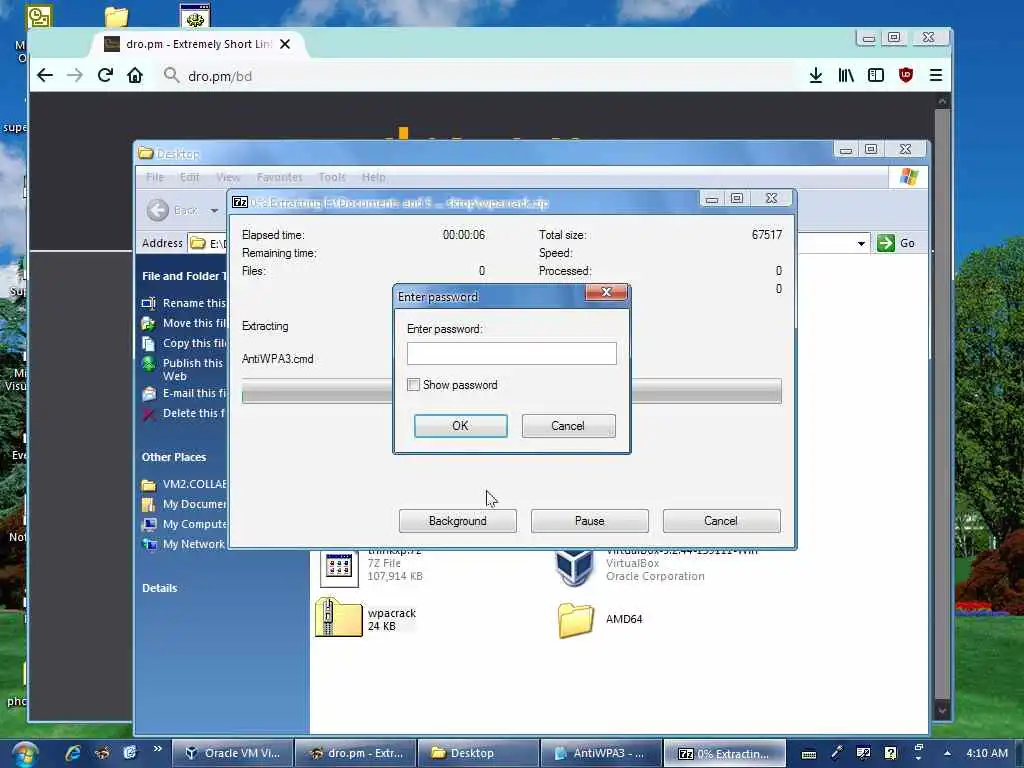Open the browser hamburger menu
Screen dimensions: 1024x768
point(936,76)
